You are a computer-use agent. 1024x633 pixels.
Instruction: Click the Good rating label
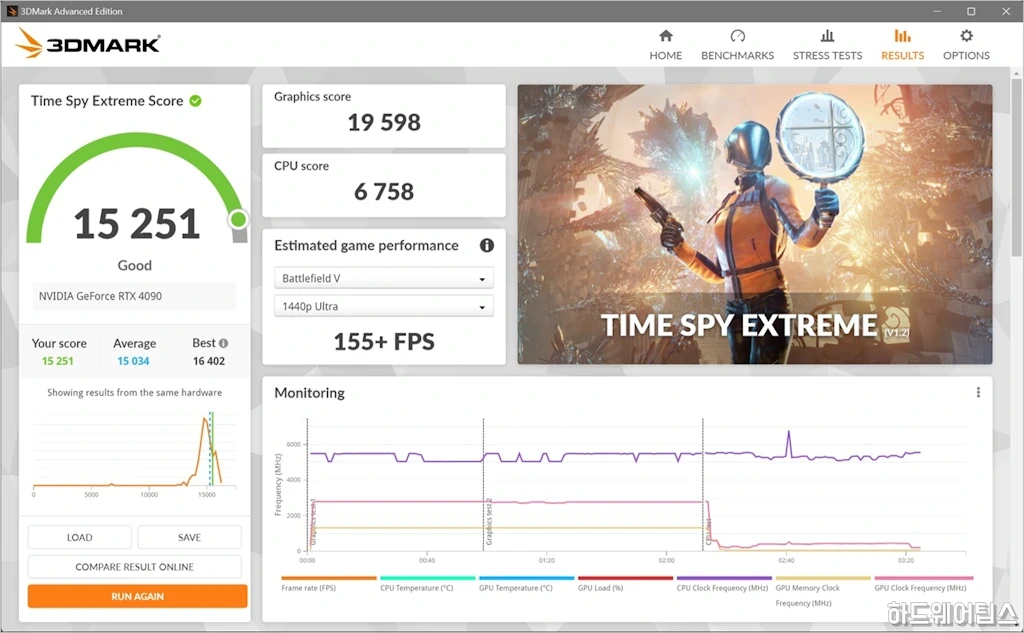(135, 265)
